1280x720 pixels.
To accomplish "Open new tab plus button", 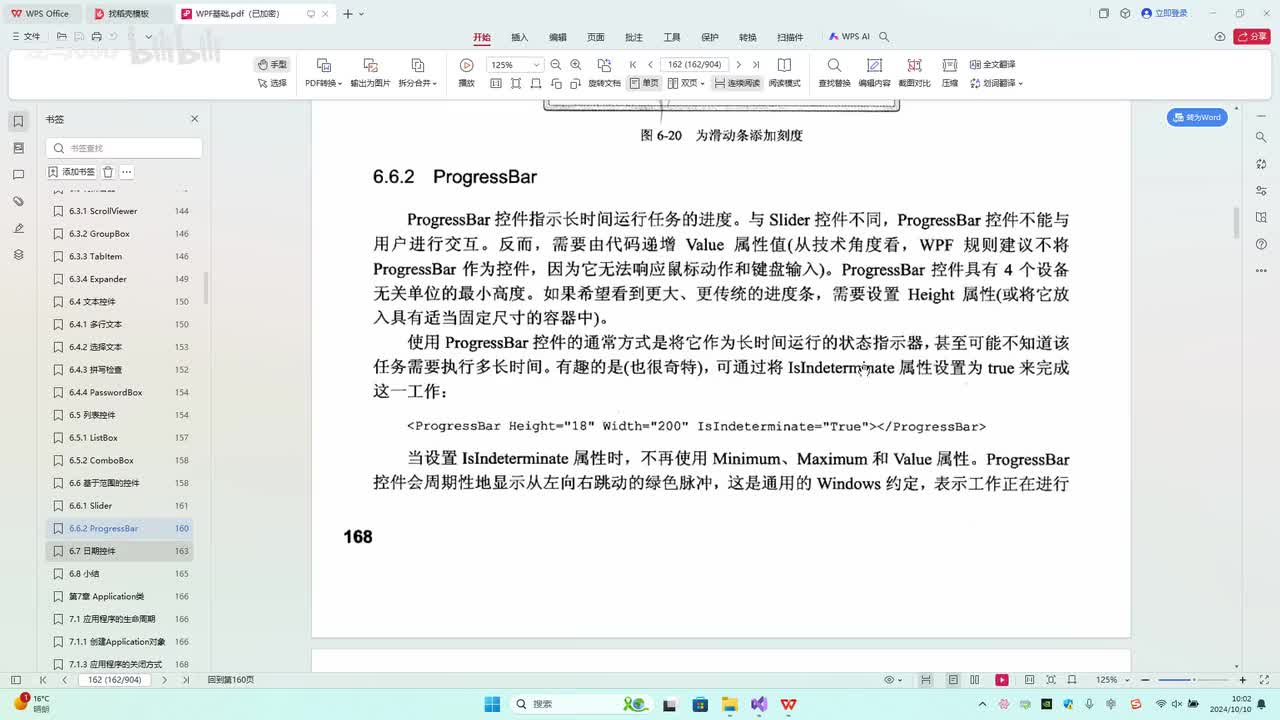I will pos(347,14).
